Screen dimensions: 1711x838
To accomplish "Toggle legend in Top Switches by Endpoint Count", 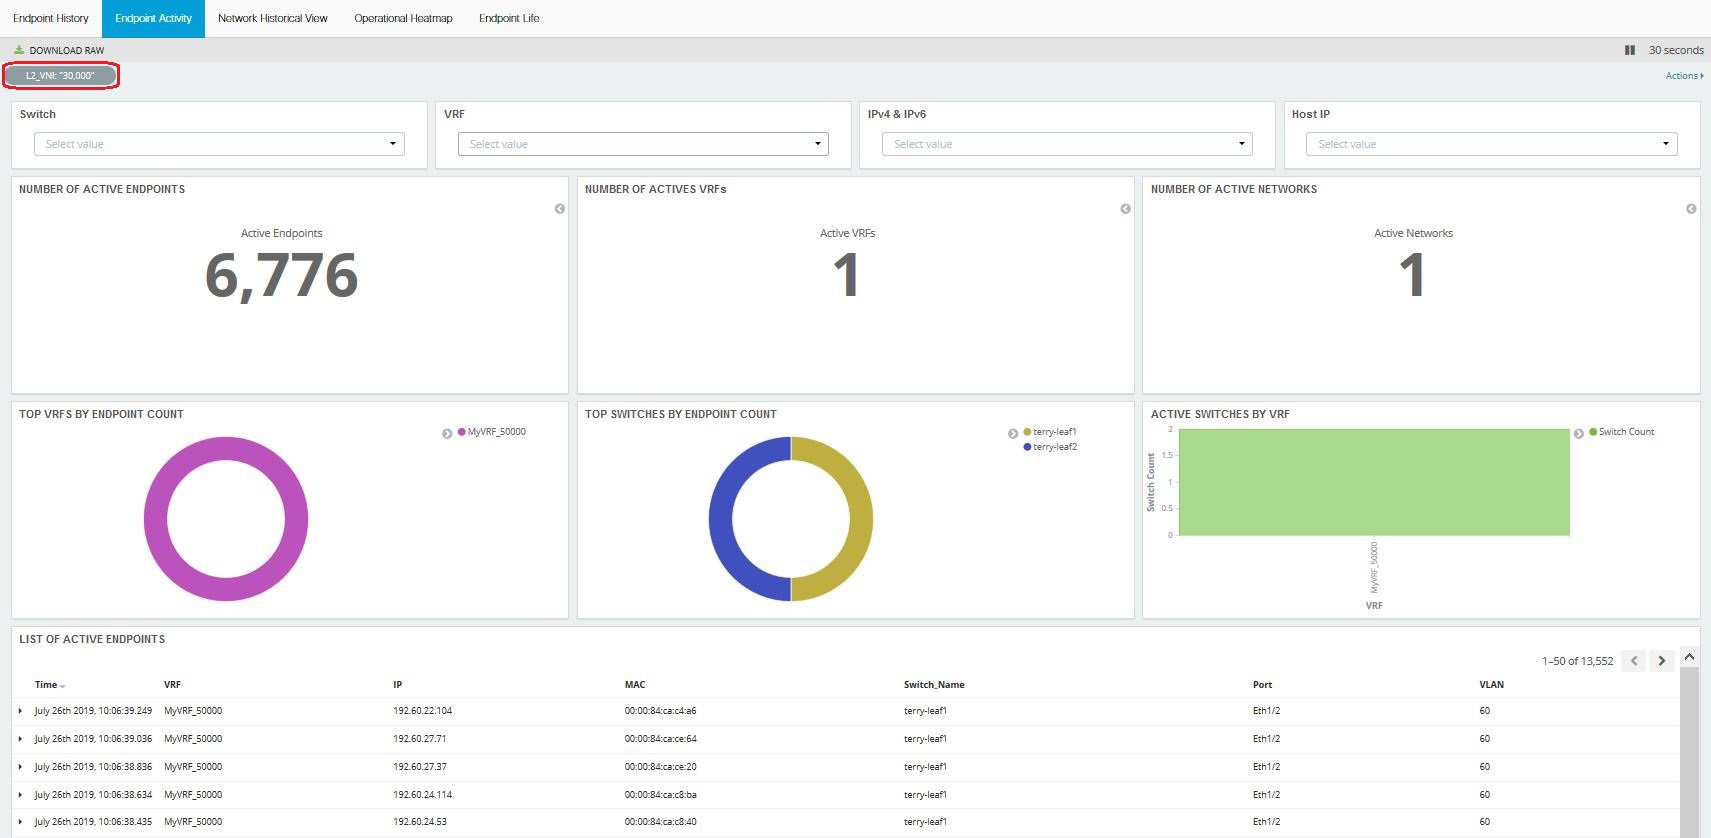I will (1013, 433).
